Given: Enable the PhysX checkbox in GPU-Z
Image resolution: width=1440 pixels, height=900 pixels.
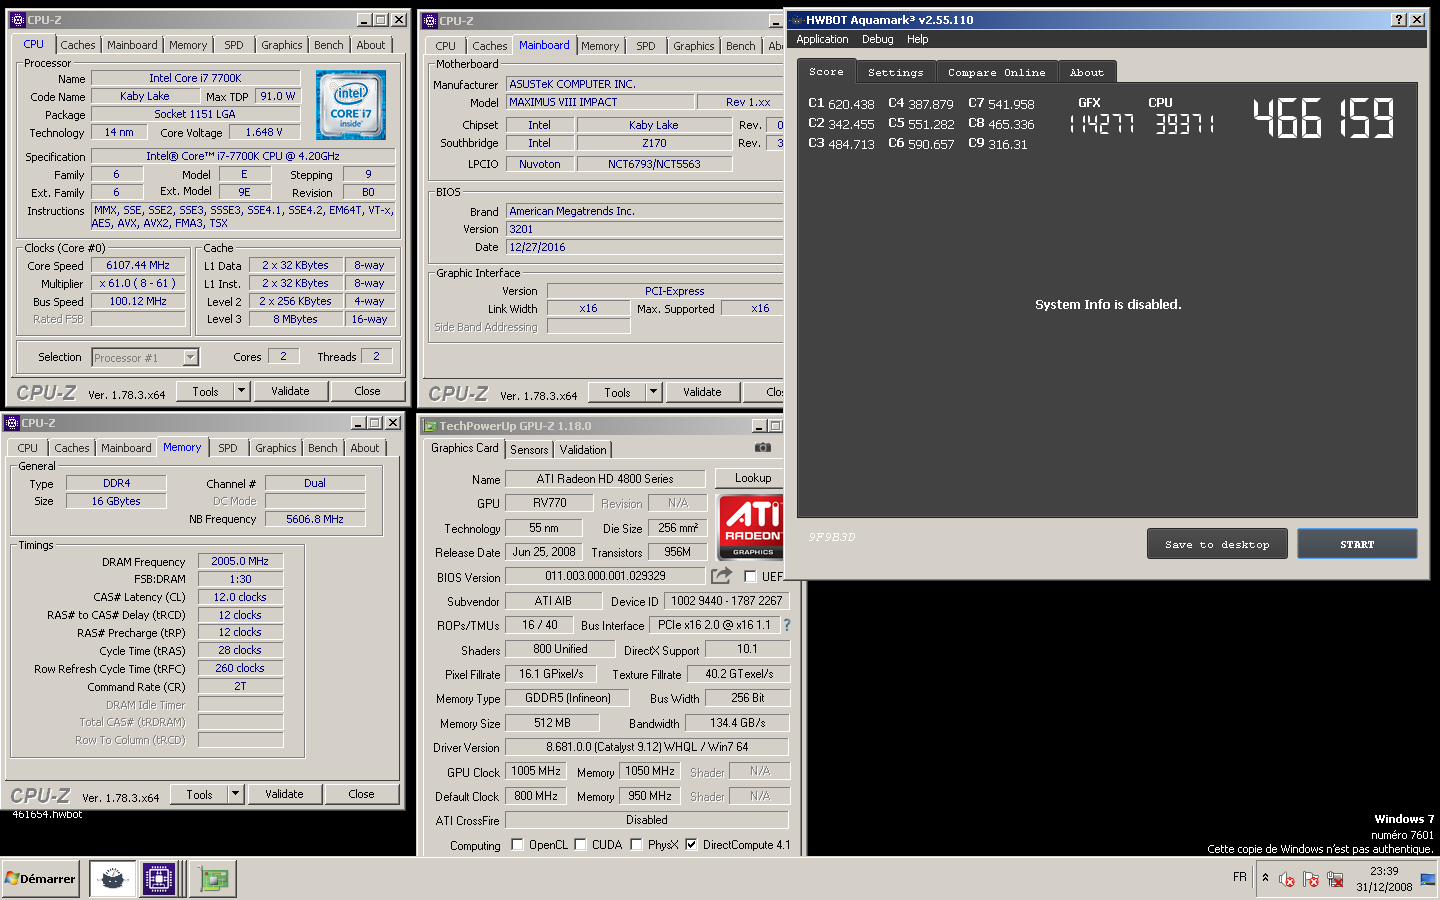Looking at the screenshot, I should 636,845.
